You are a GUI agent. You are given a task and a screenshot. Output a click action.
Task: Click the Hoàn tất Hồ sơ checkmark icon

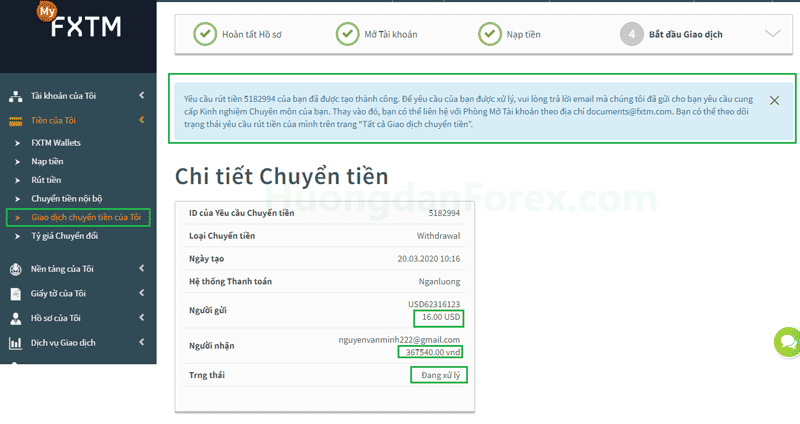click(205, 34)
